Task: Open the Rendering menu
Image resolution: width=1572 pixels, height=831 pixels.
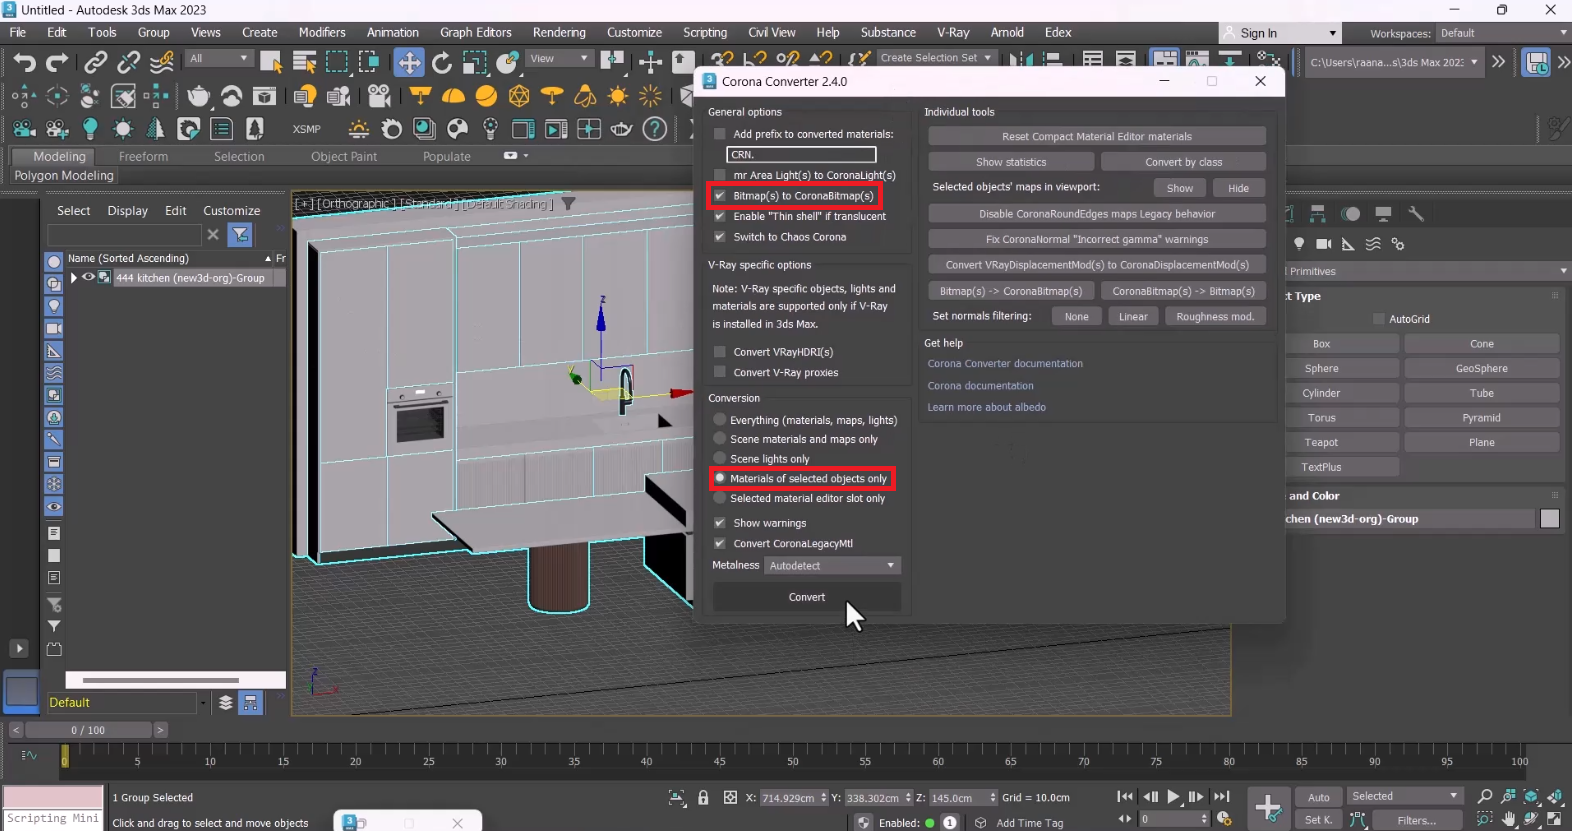Action: click(x=559, y=32)
